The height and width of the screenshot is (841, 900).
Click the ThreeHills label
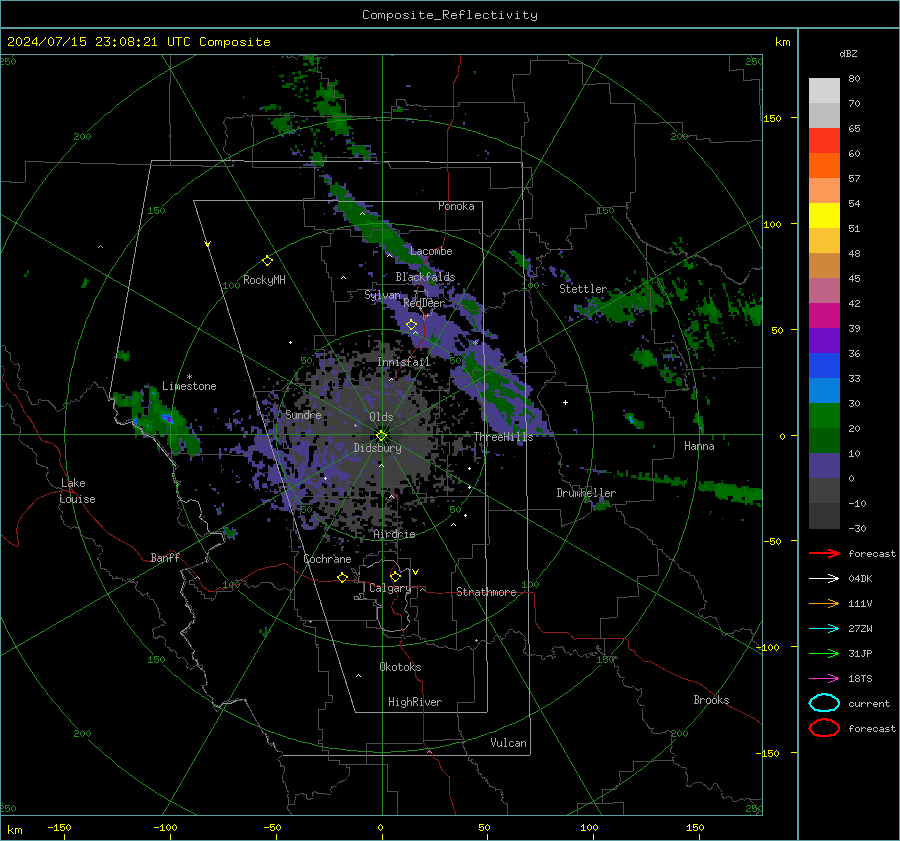click(503, 437)
